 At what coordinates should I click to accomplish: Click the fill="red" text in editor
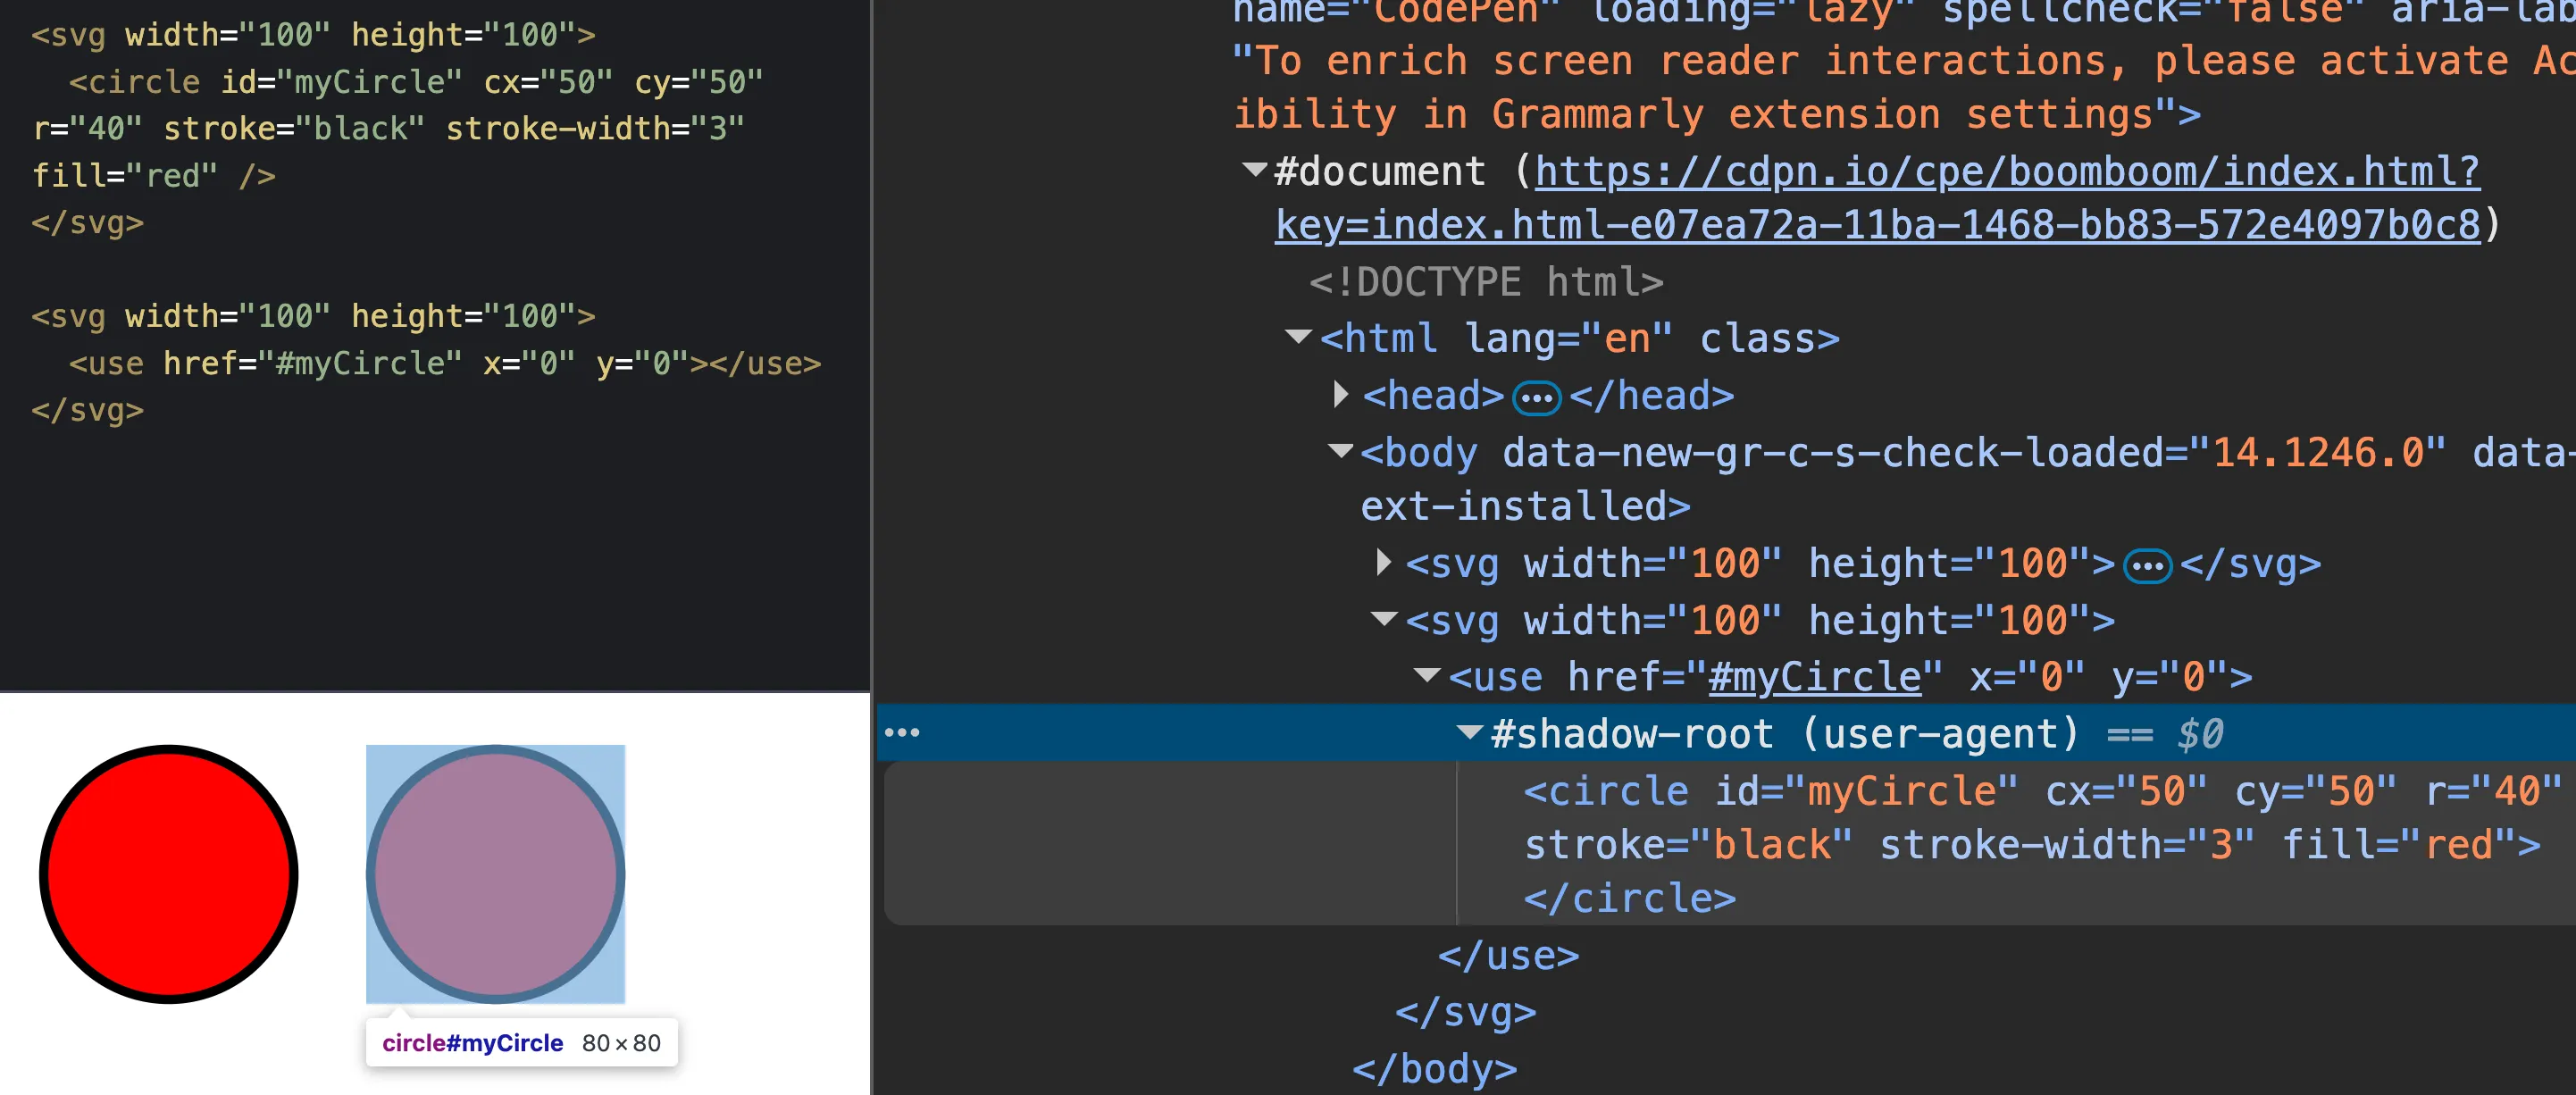pos(124,176)
